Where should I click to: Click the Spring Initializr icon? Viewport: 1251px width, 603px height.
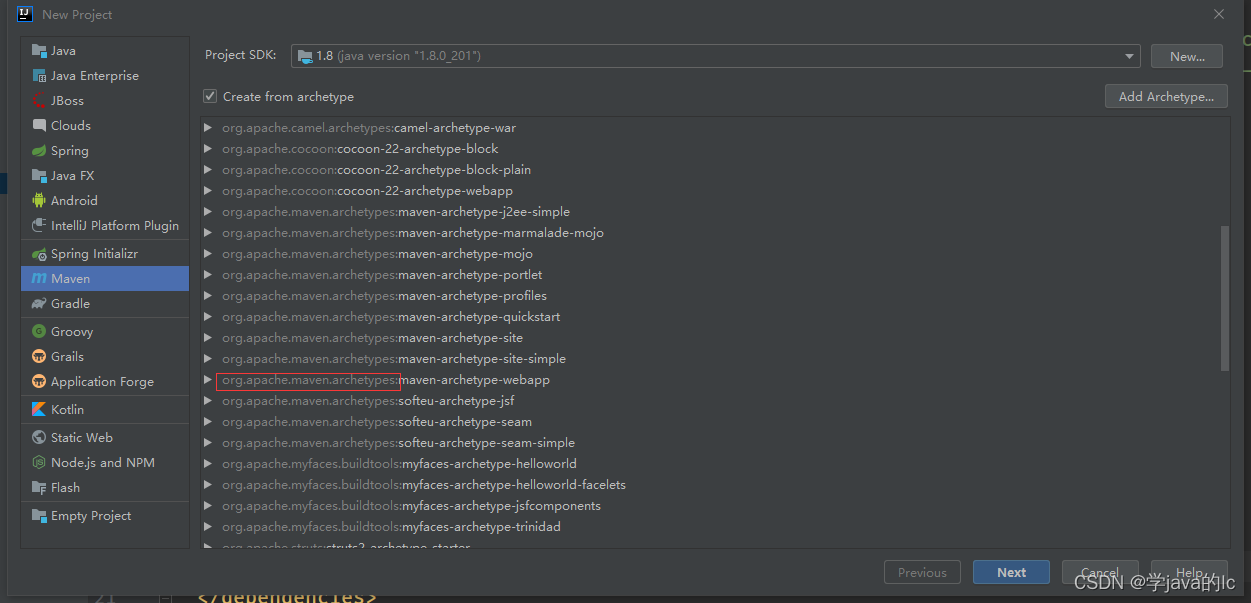39,254
